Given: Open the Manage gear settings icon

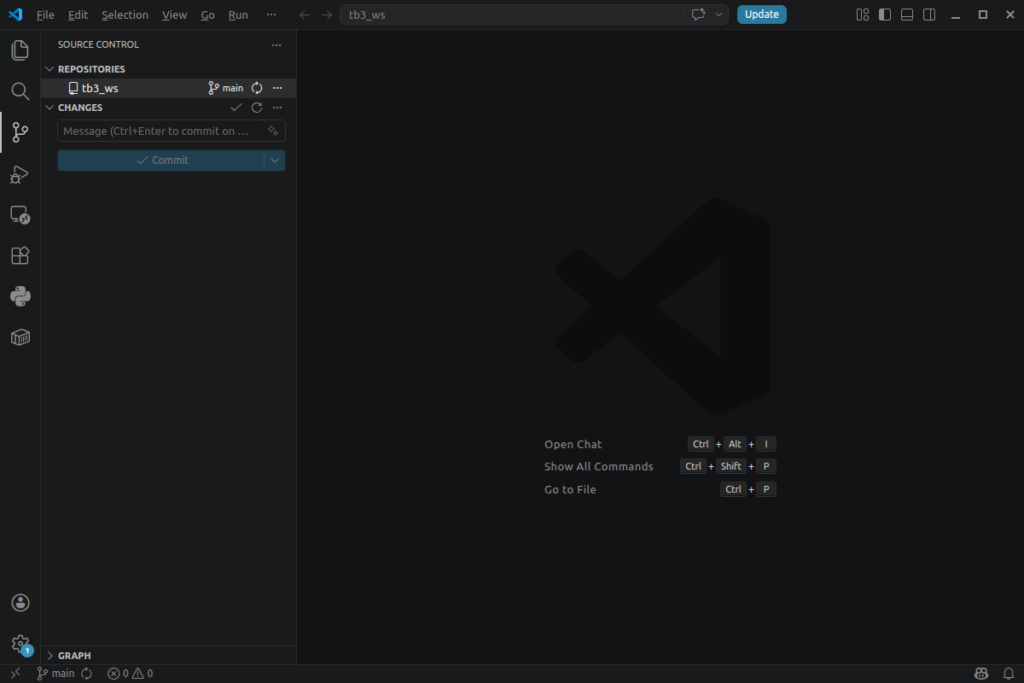Looking at the screenshot, I should pyautogui.click(x=20, y=644).
